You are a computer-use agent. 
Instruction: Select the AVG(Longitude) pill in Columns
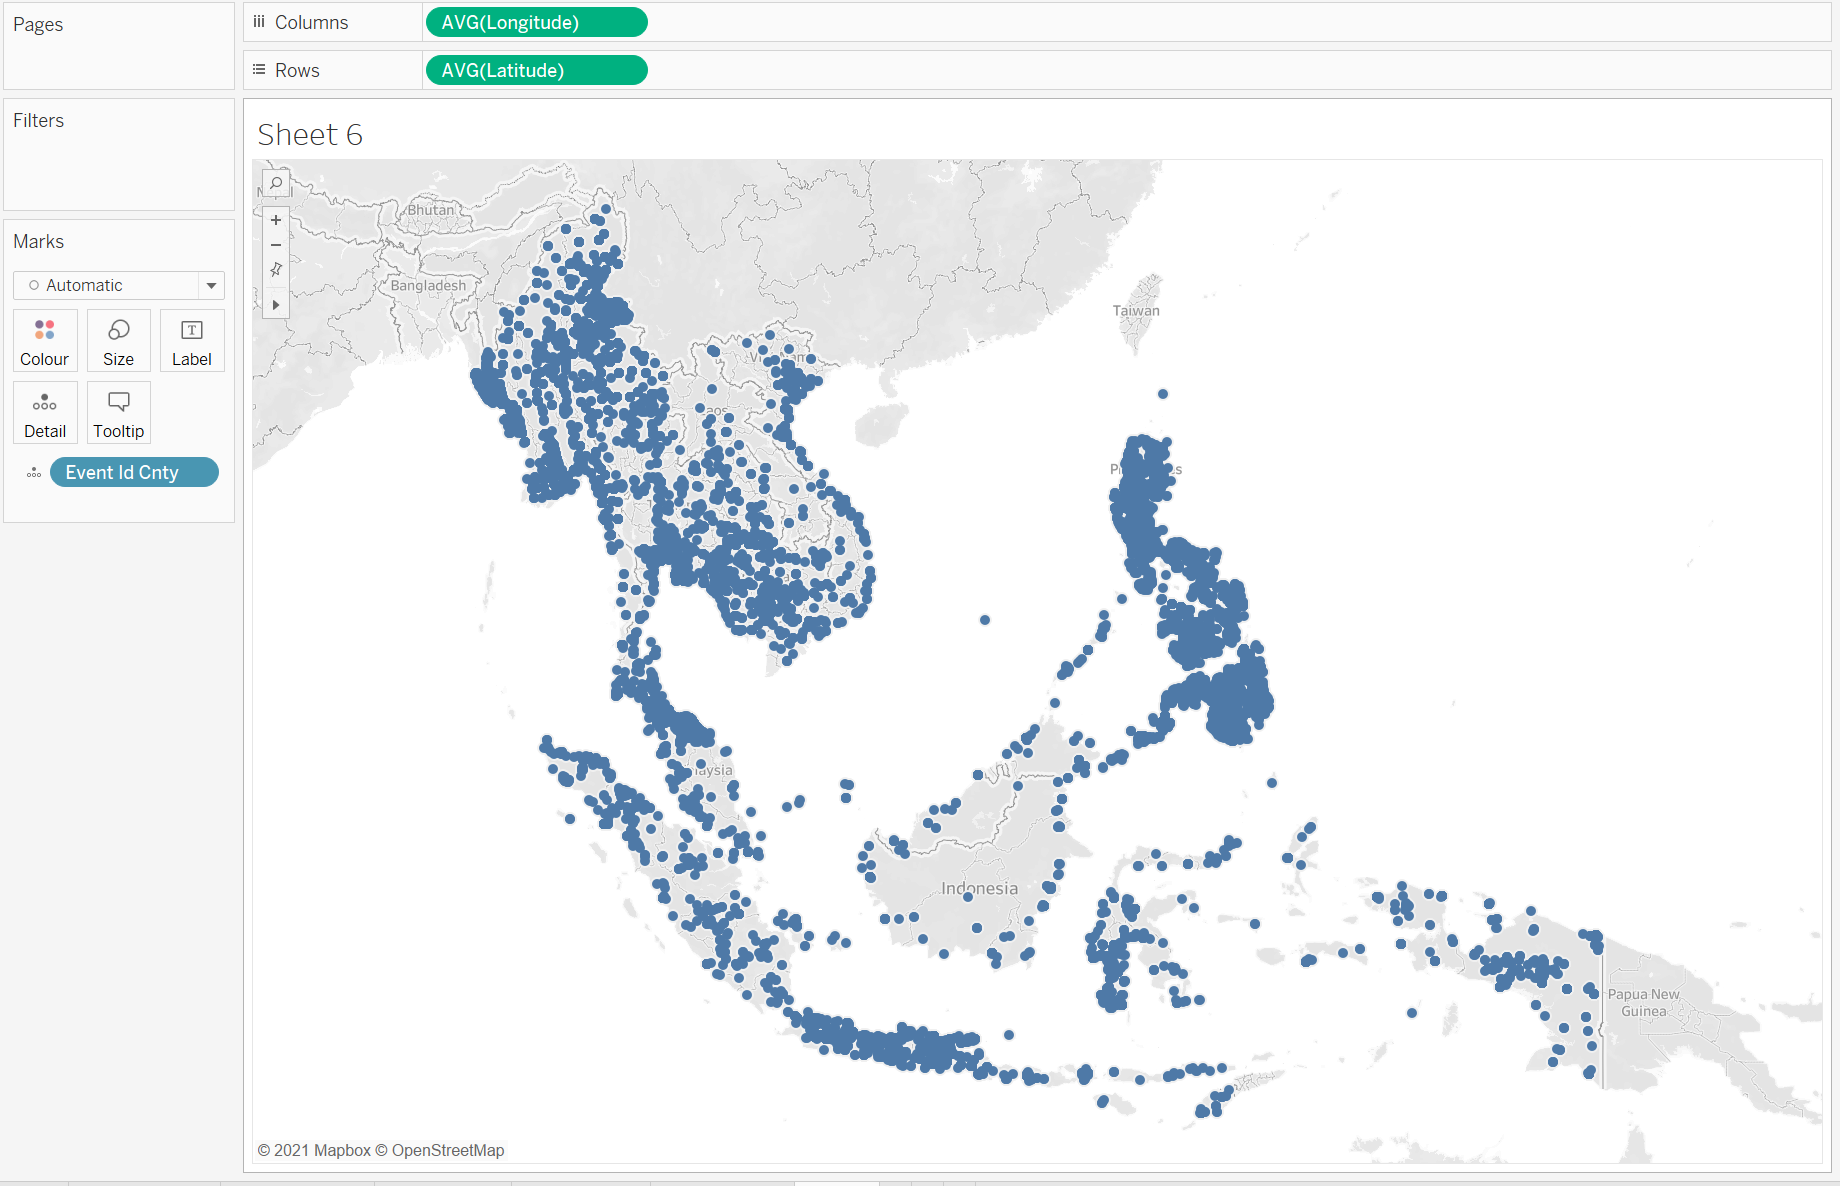click(x=536, y=23)
